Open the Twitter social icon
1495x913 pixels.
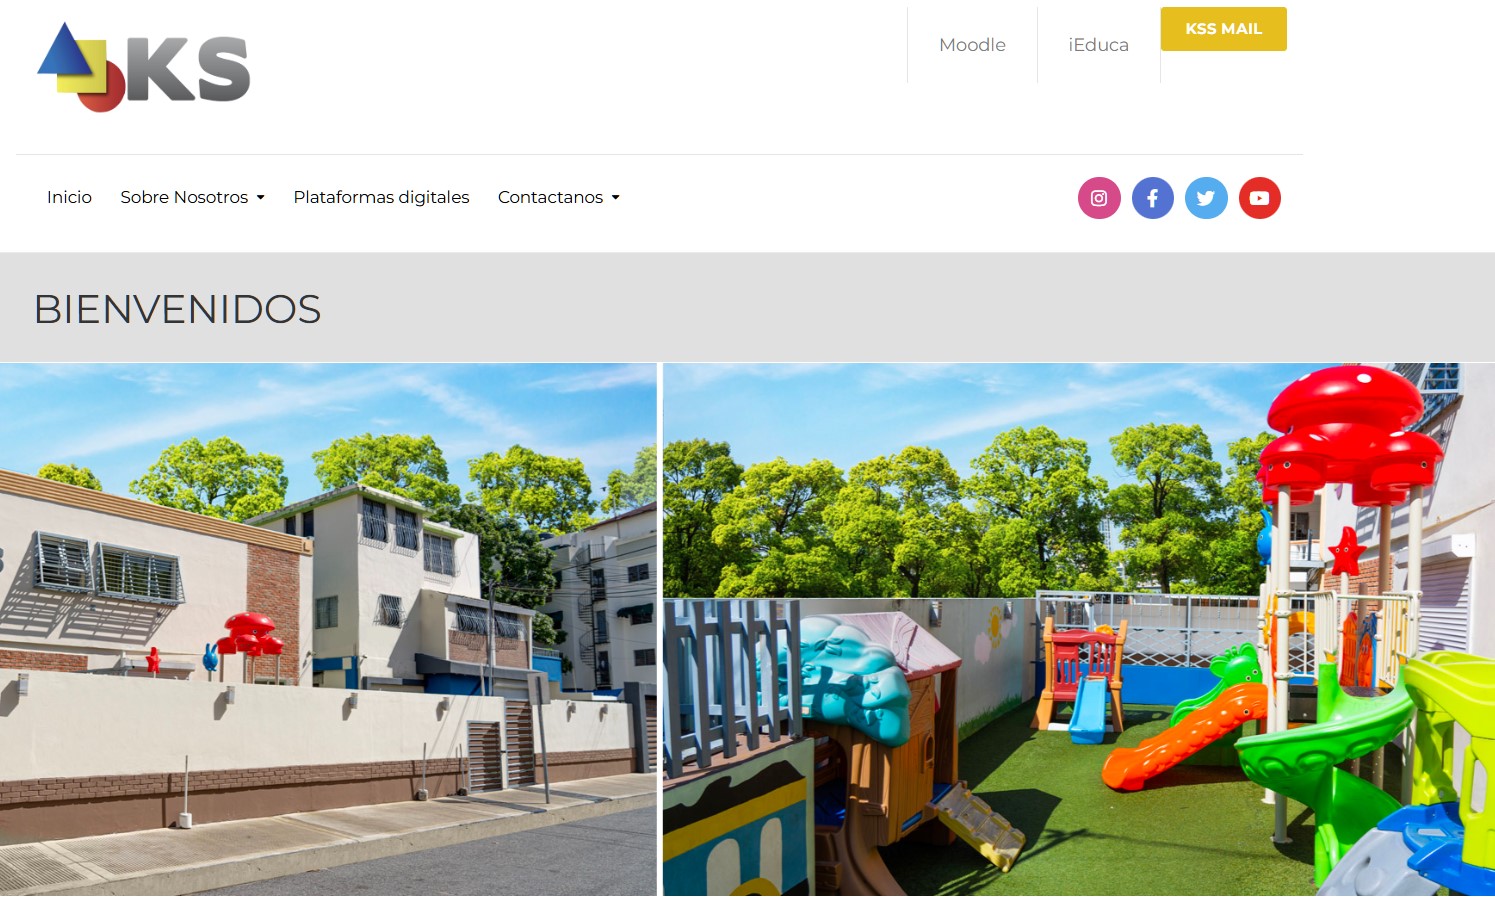pos(1206,198)
